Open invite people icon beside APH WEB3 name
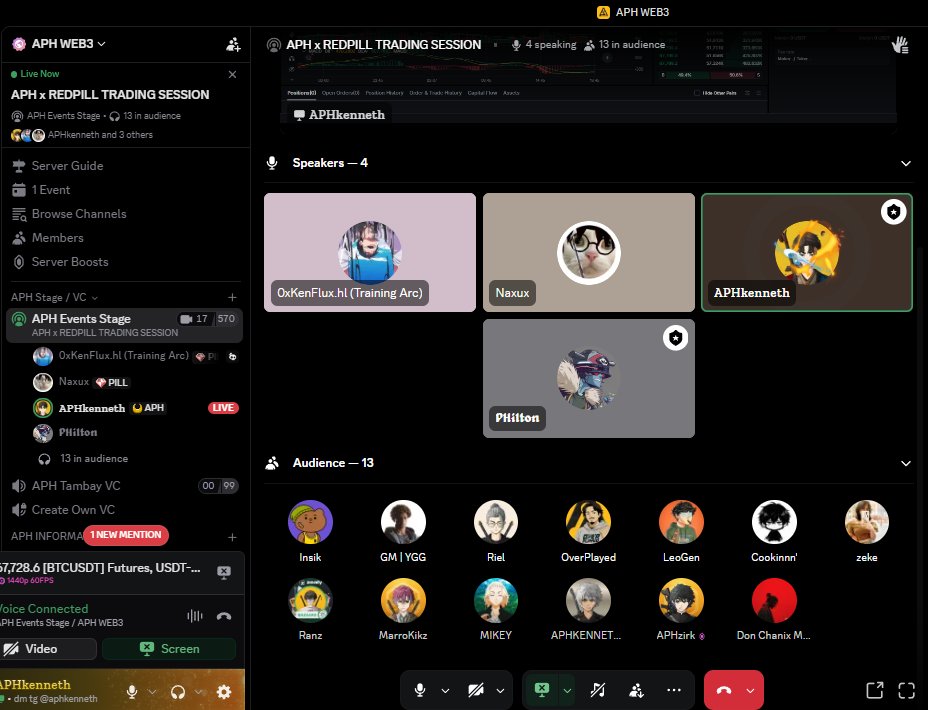This screenshot has height=710, width=928. [x=233, y=44]
